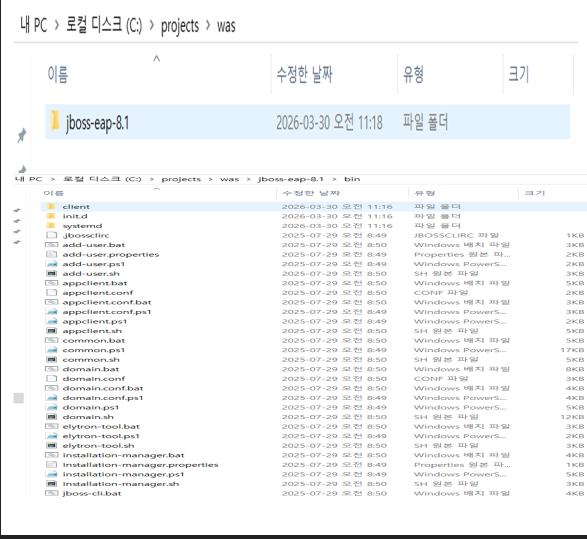This screenshot has height=539, width=587.
Task: Click the common.sh script icon
Action: coord(51,359)
